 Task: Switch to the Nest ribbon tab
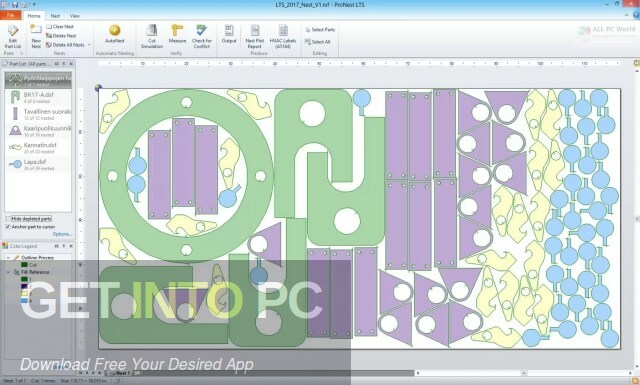(x=55, y=16)
